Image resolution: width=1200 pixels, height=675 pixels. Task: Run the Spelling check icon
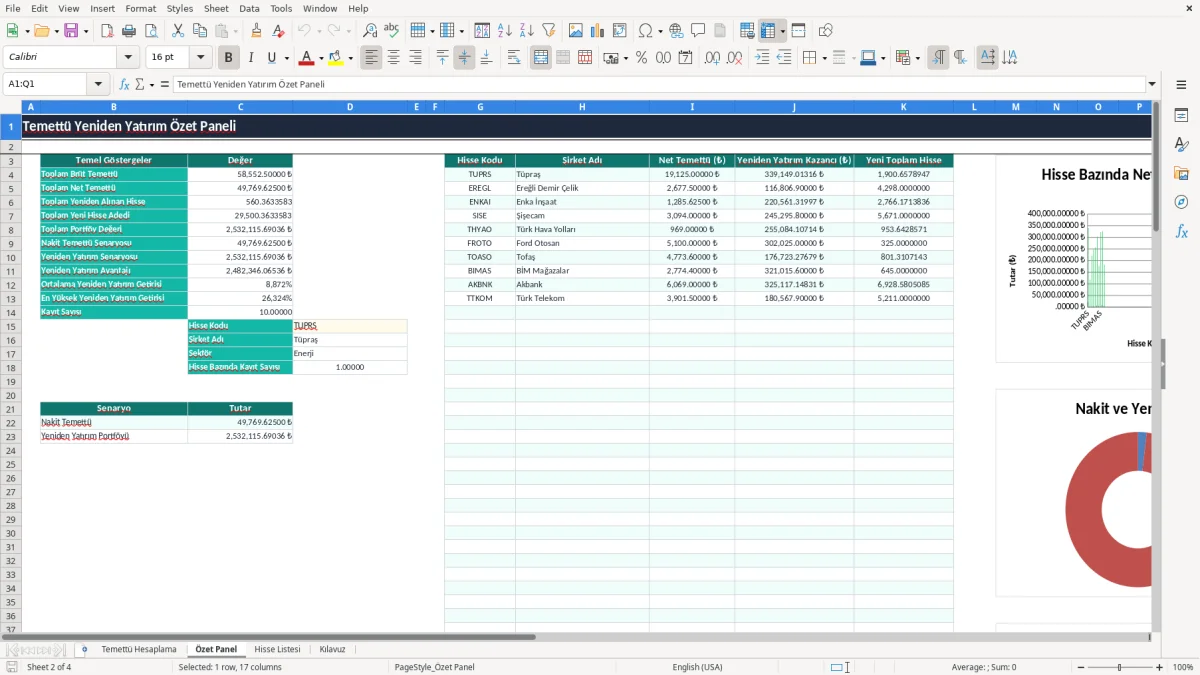click(x=392, y=31)
